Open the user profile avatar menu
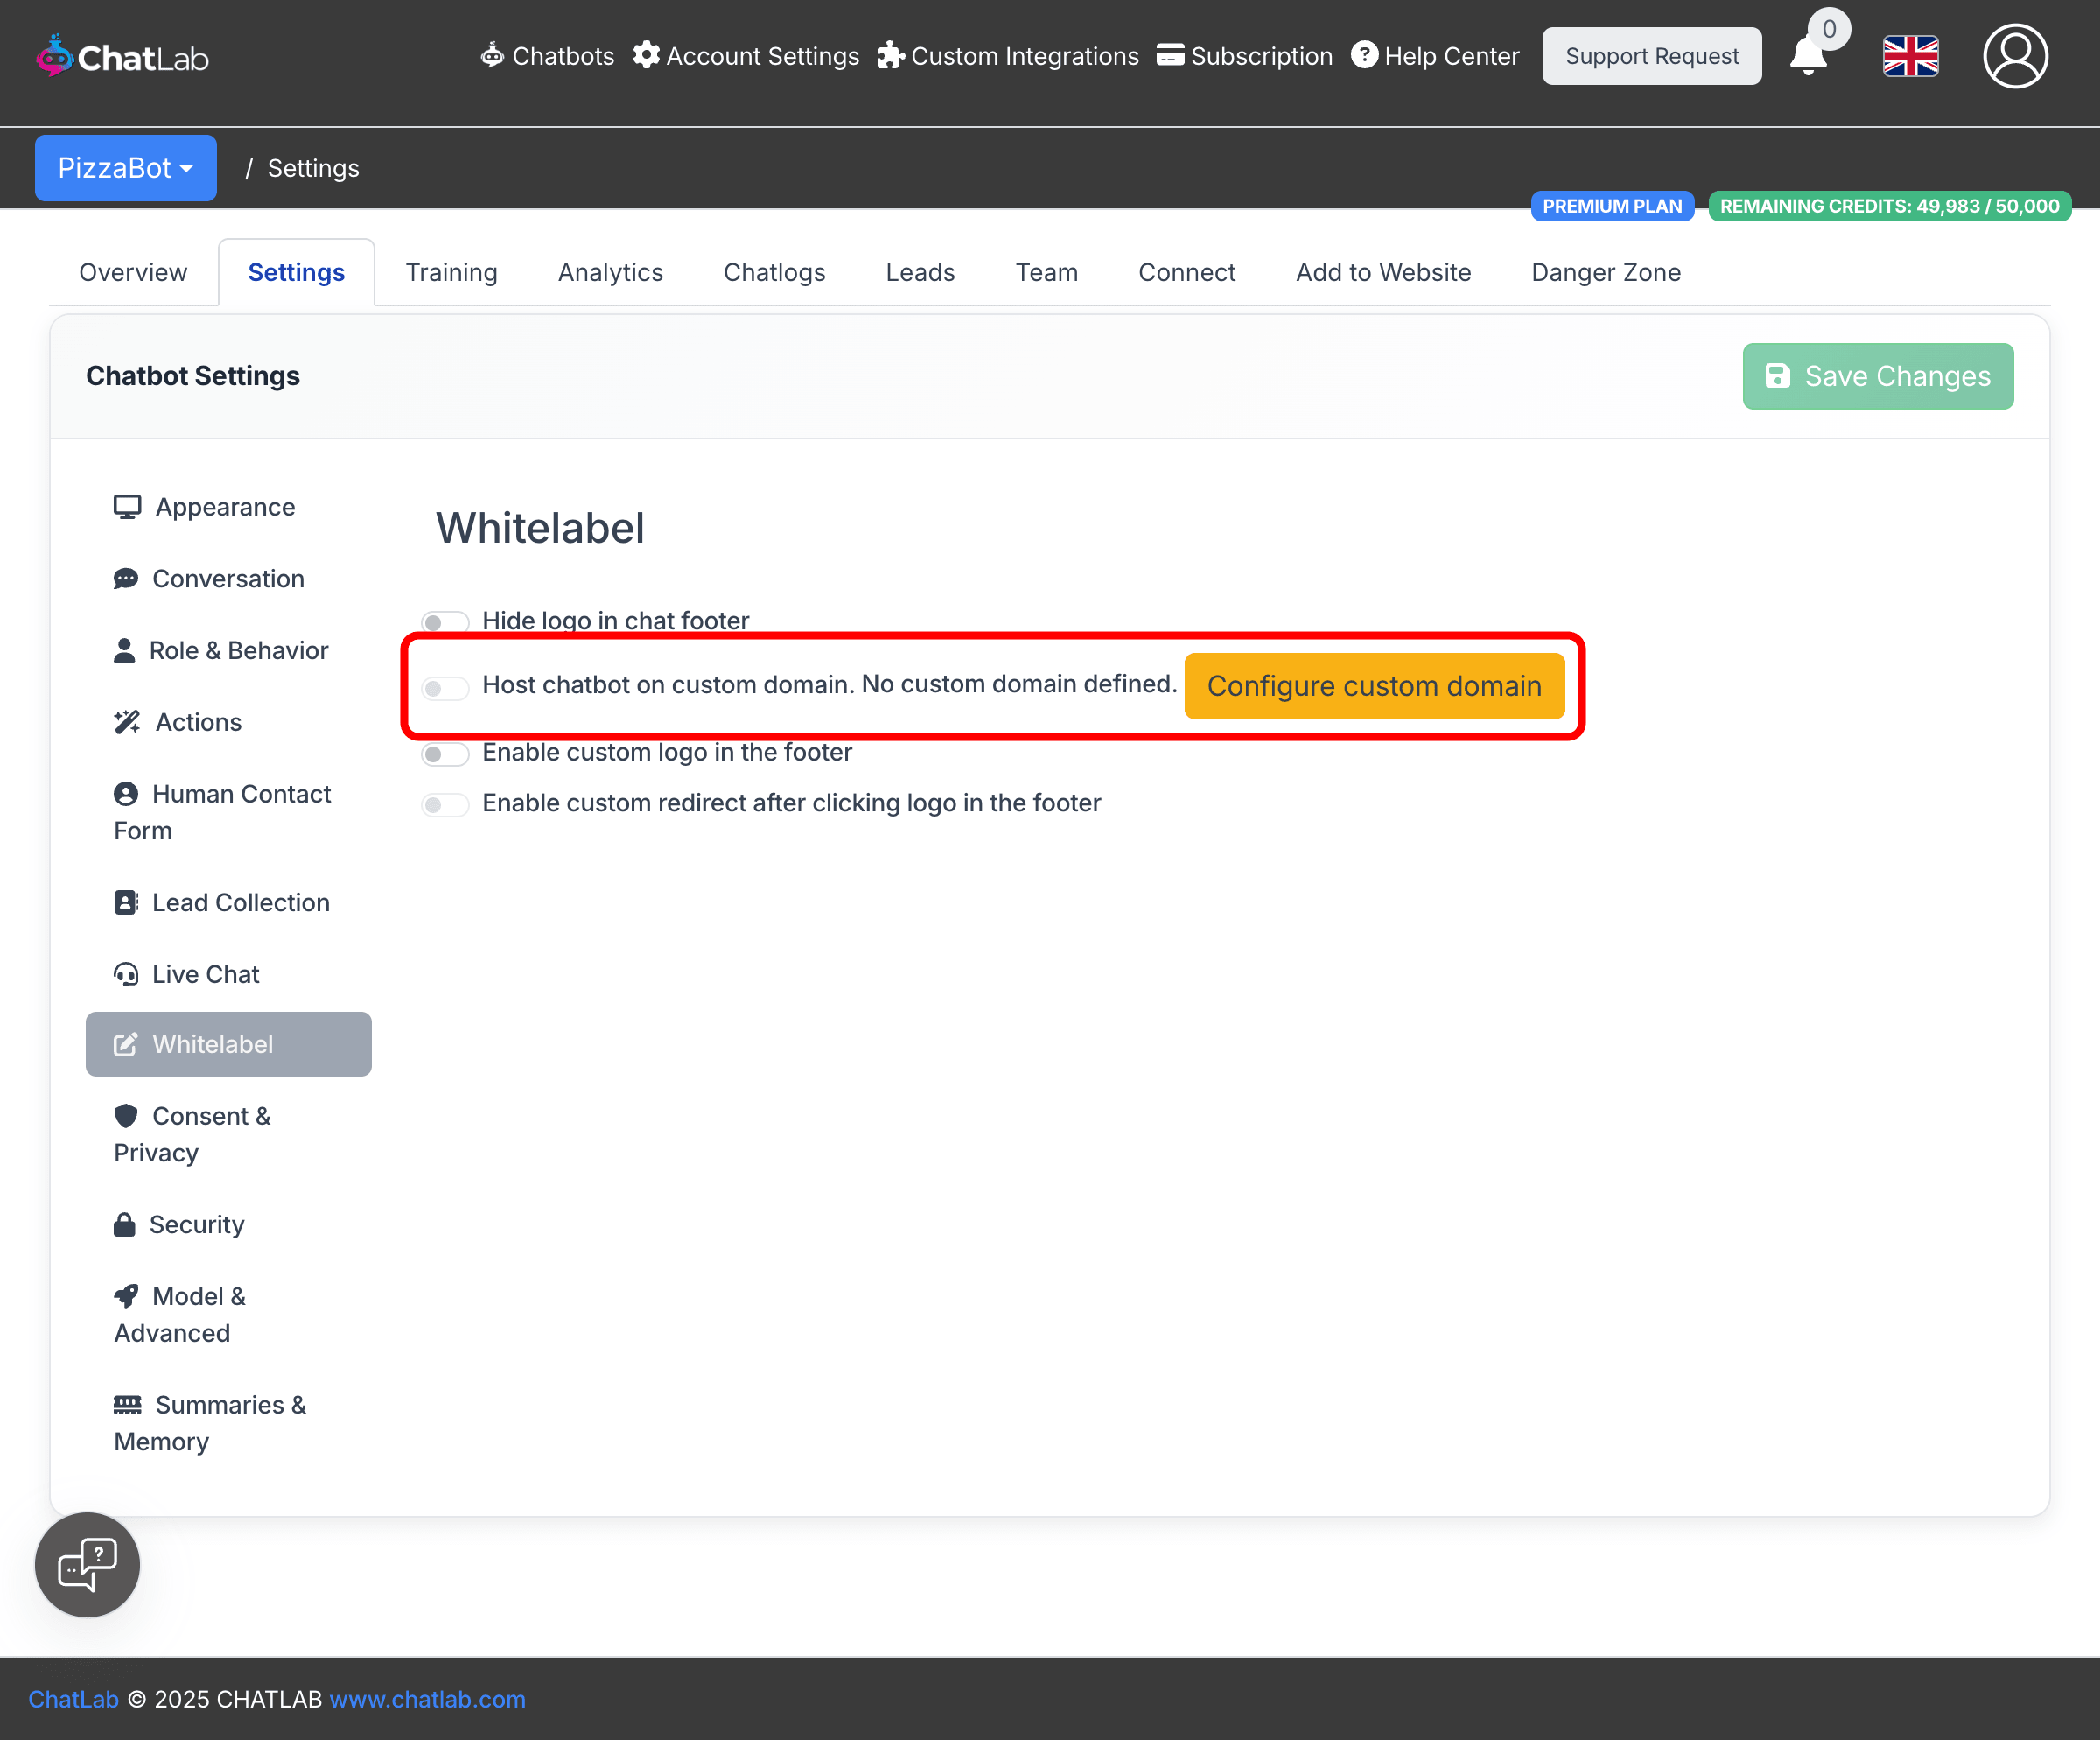This screenshot has height=1740, width=2100. [2015, 56]
